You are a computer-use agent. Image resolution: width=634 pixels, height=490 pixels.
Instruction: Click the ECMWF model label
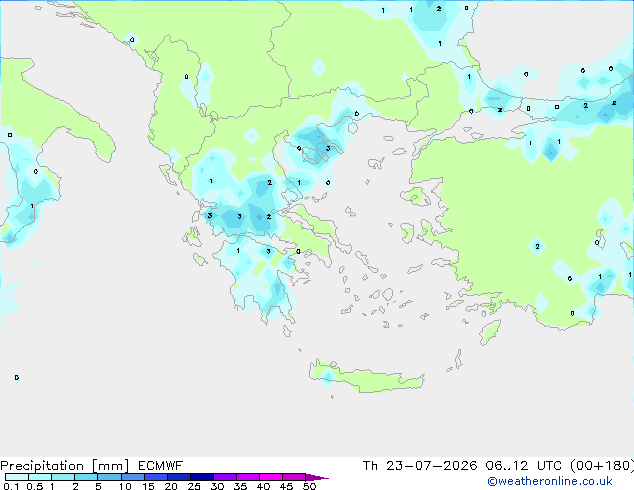pyautogui.click(x=161, y=466)
